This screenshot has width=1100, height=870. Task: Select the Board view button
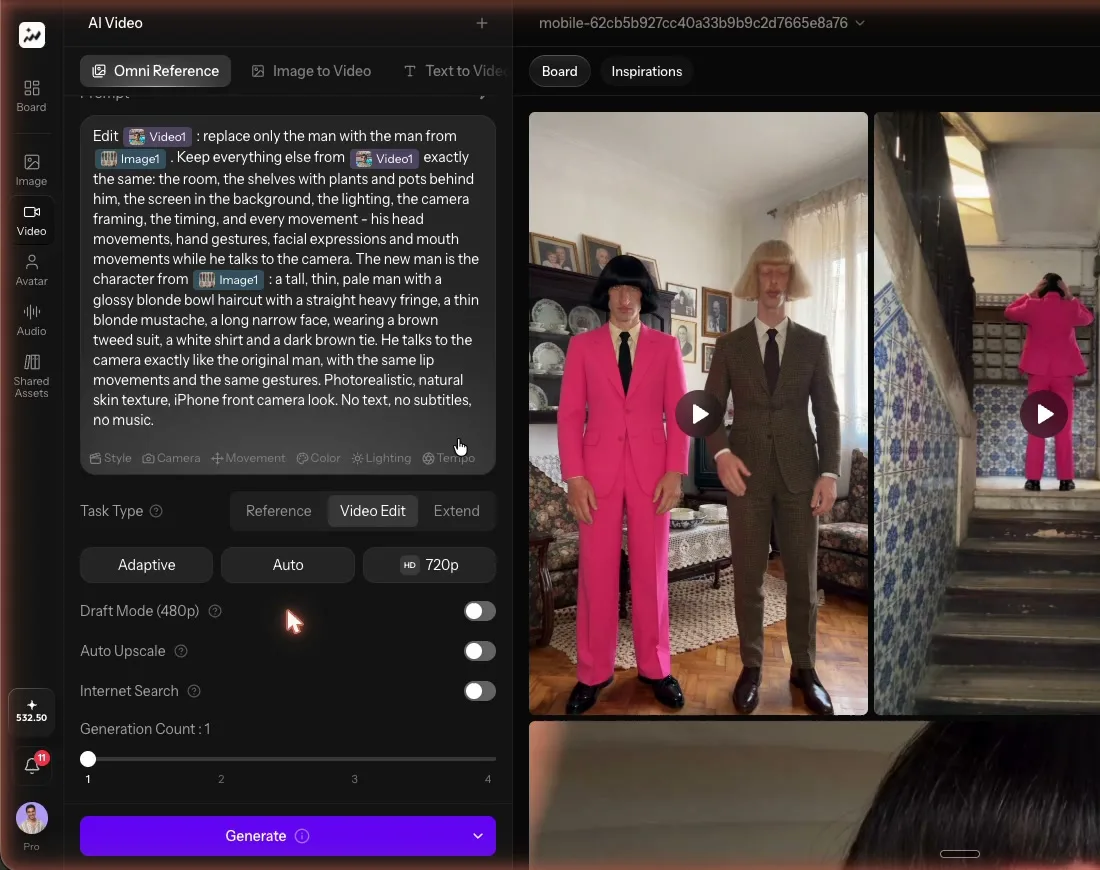(x=559, y=72)
